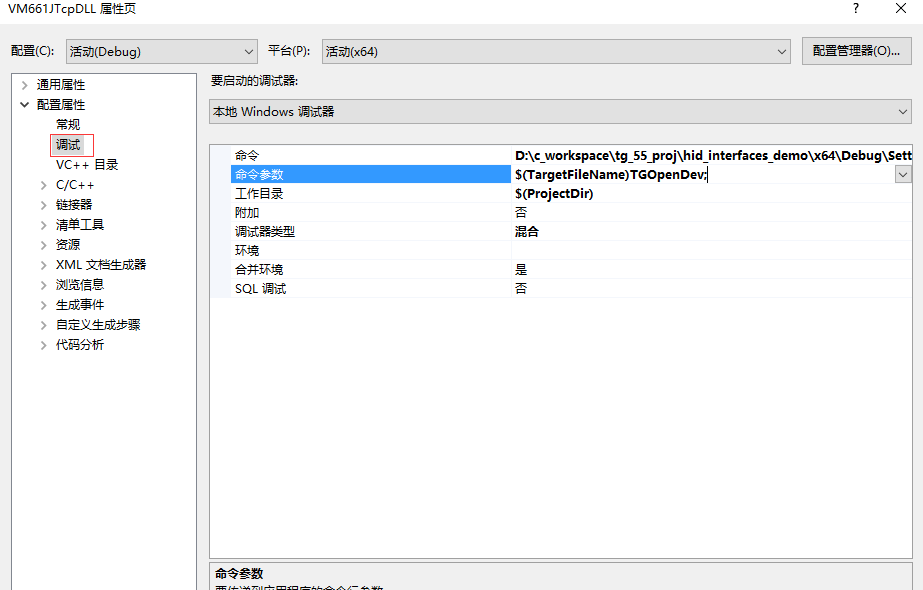The width and height of the screenshot is (923, 590).
Task: Click the 调试器类型 property row label
Action: [265, 231]
